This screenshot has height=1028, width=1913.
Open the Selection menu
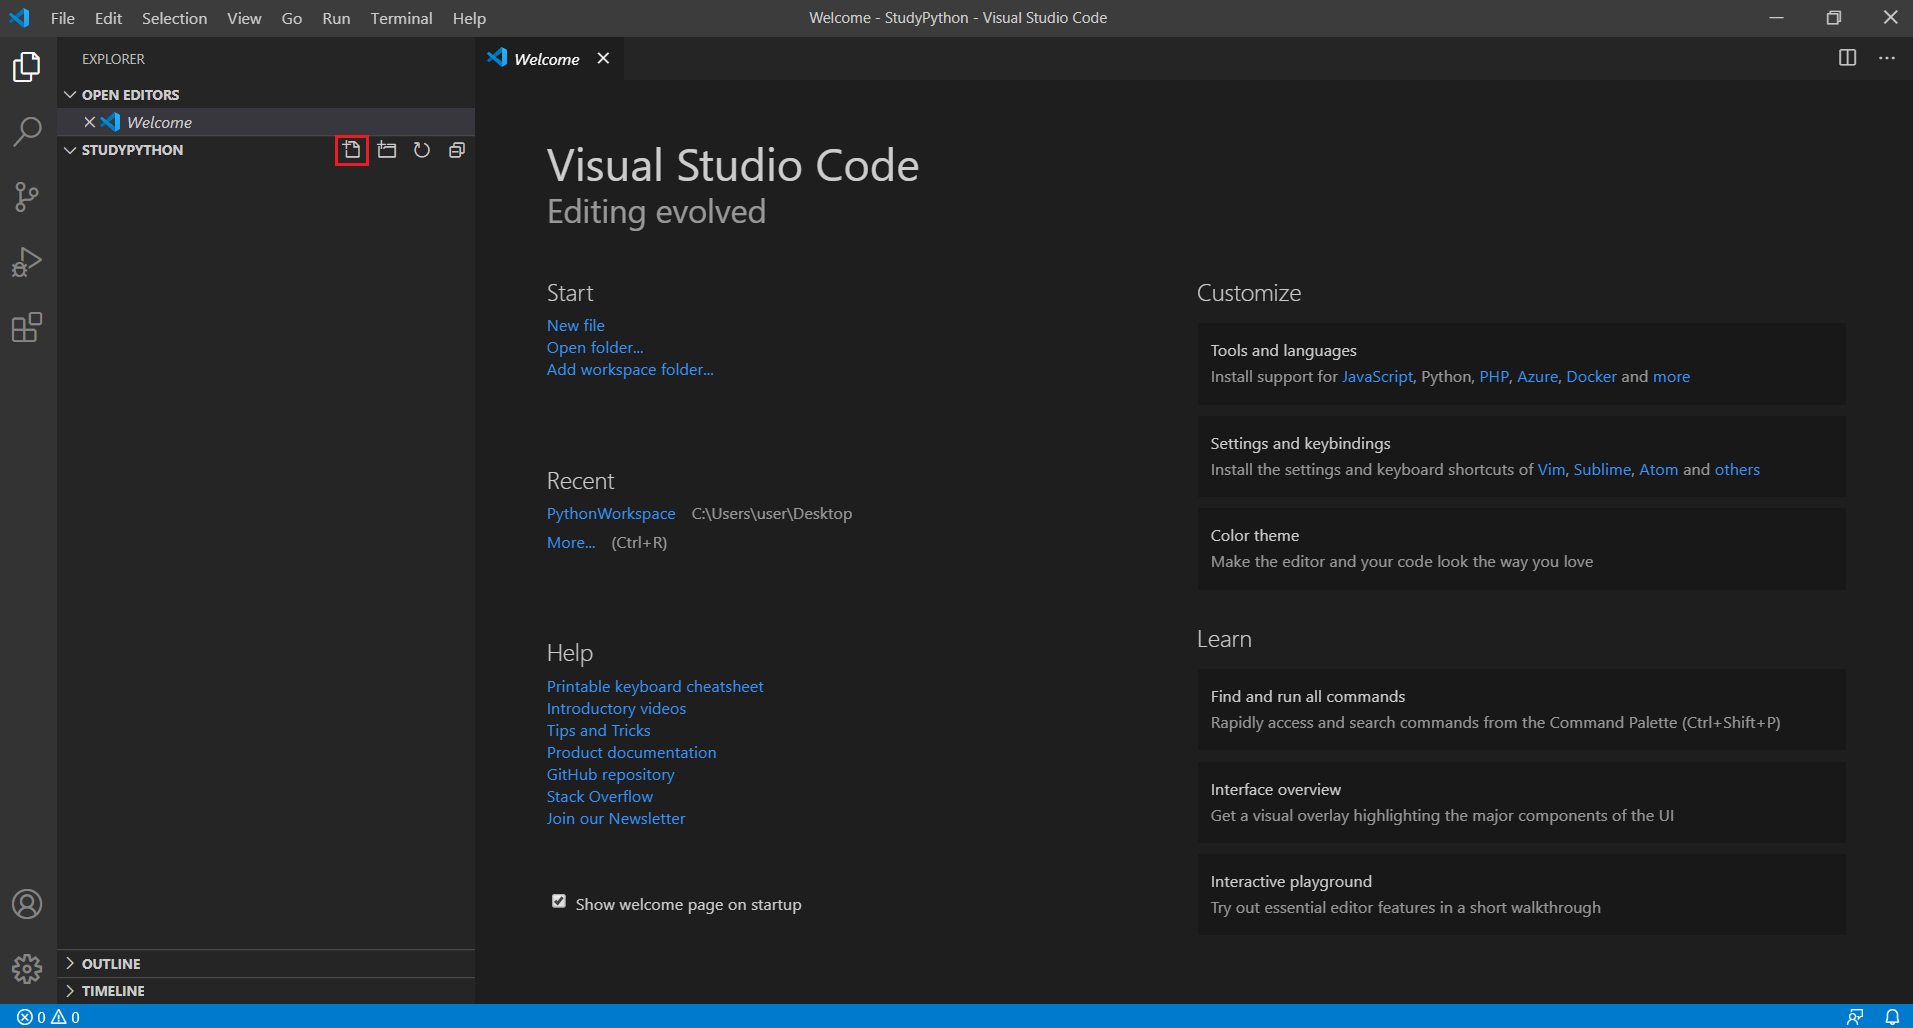[174, 18]
